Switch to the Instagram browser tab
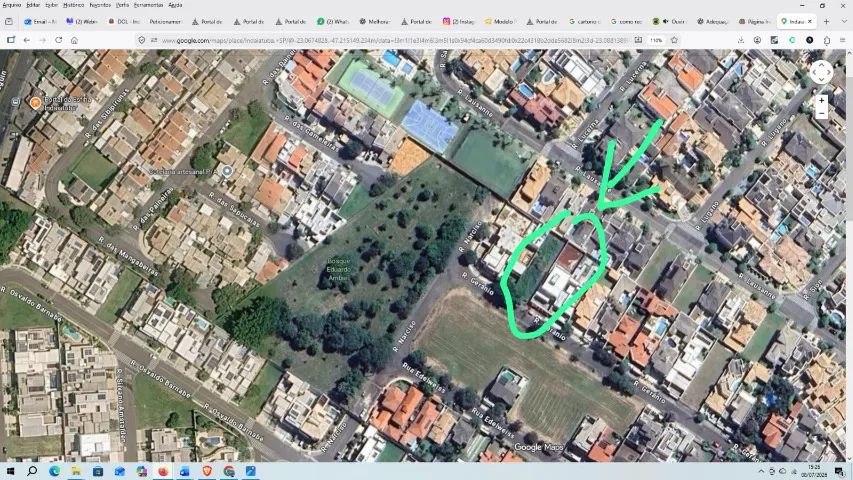 tap(459, 22)
